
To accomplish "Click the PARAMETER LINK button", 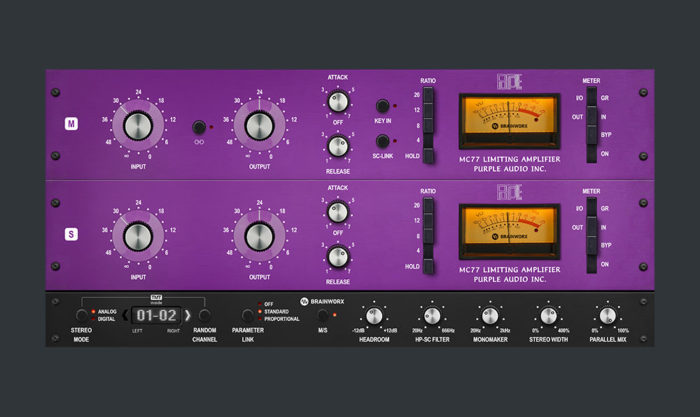I will pos(247,315).
